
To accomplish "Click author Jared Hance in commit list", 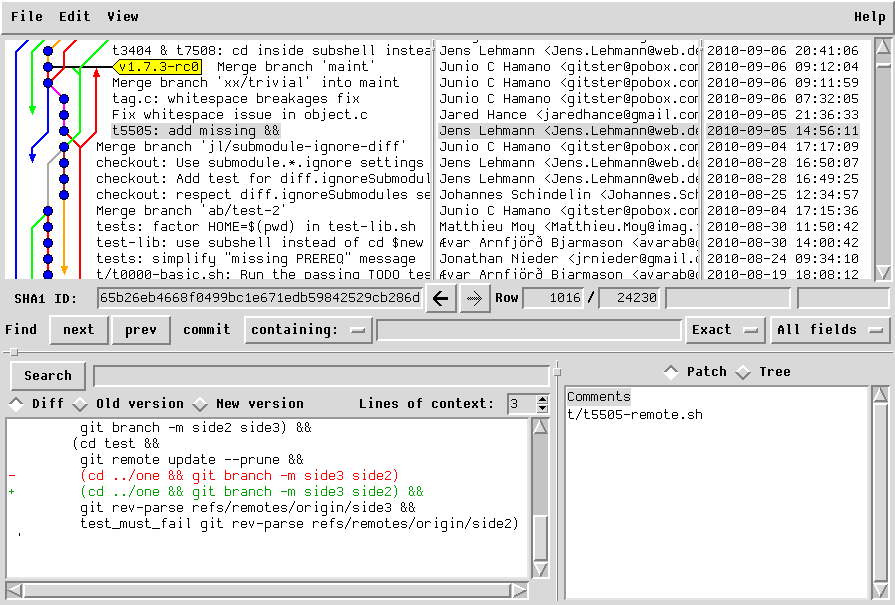I will (x=568, y=115).
